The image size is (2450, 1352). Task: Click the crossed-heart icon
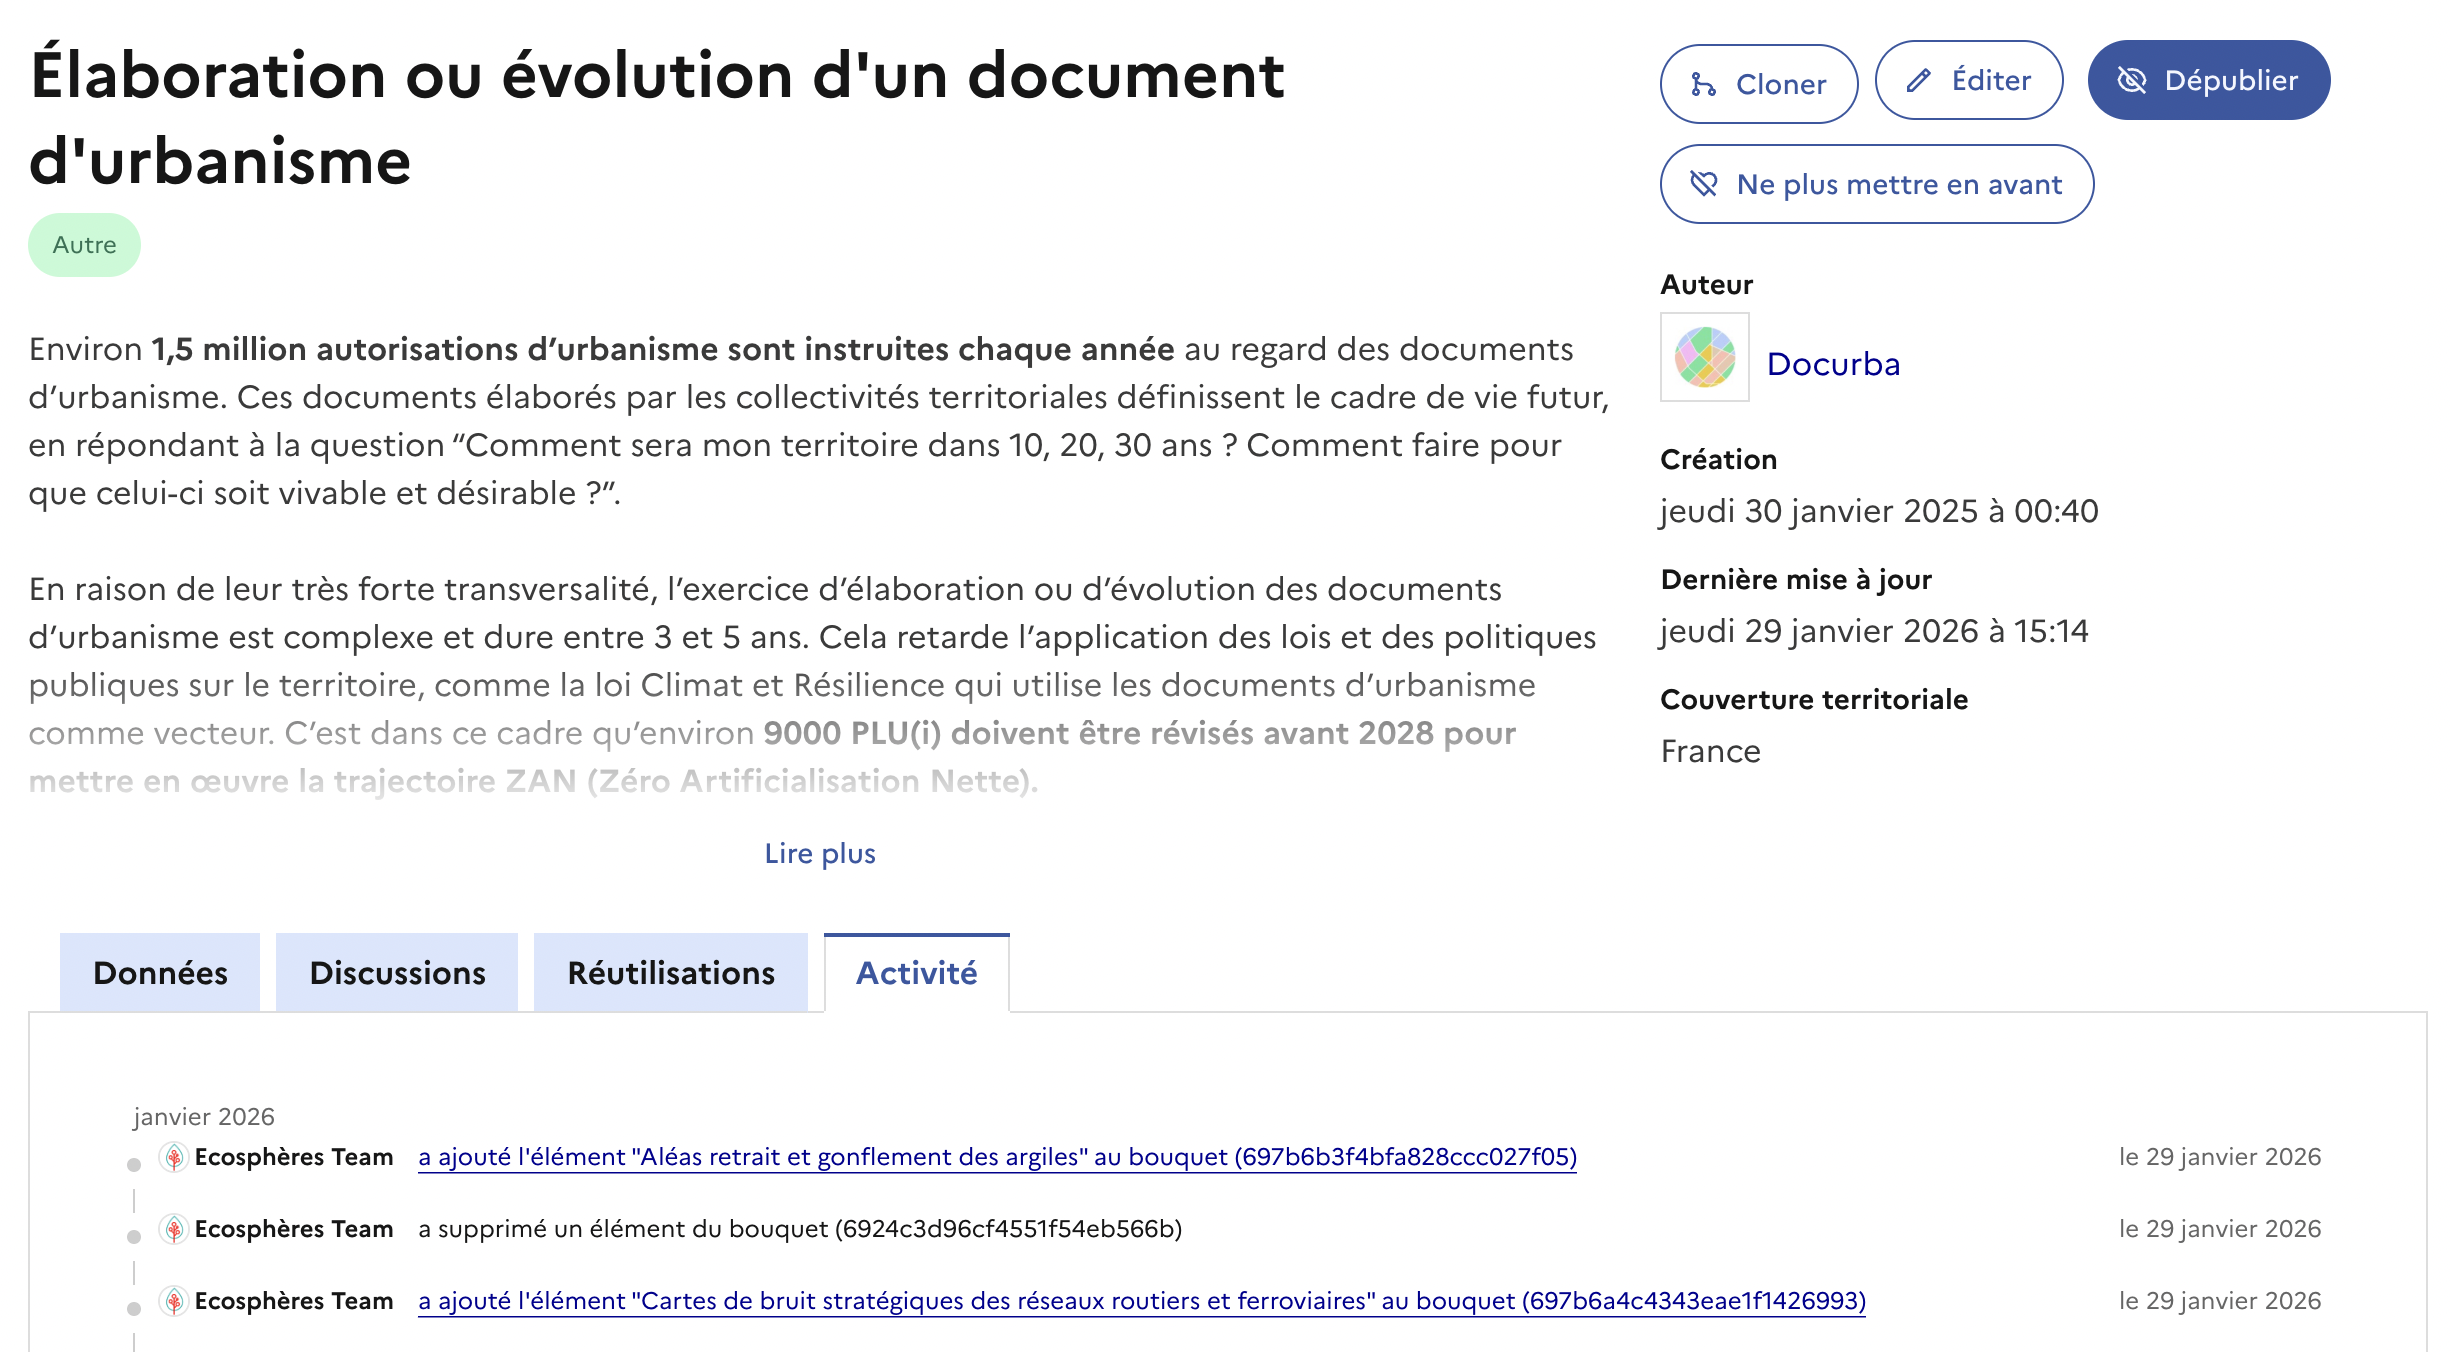tap(1704, 184)
